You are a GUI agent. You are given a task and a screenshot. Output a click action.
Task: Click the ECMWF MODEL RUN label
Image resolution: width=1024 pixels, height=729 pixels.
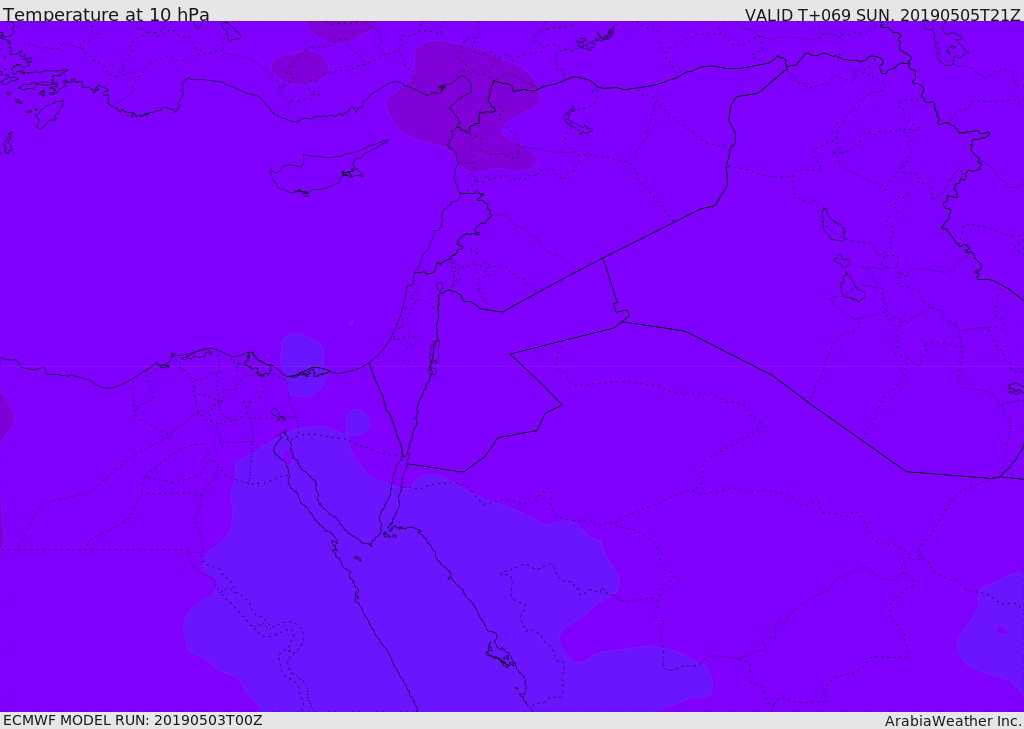coord(133,720)
